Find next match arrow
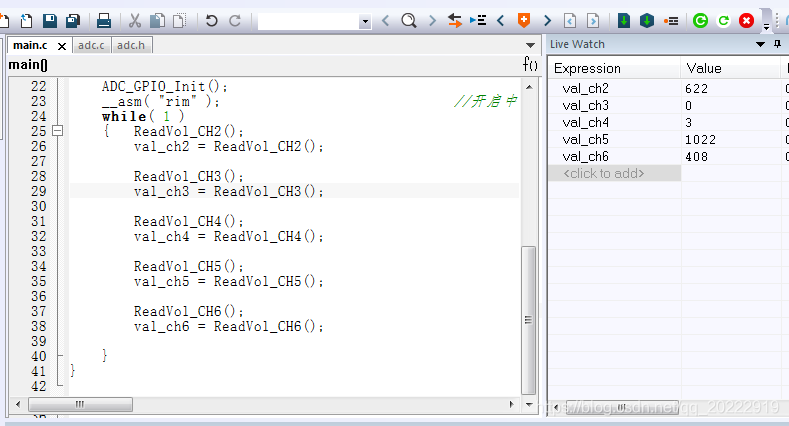Viewport: 789px width, 426px height. 432,21
